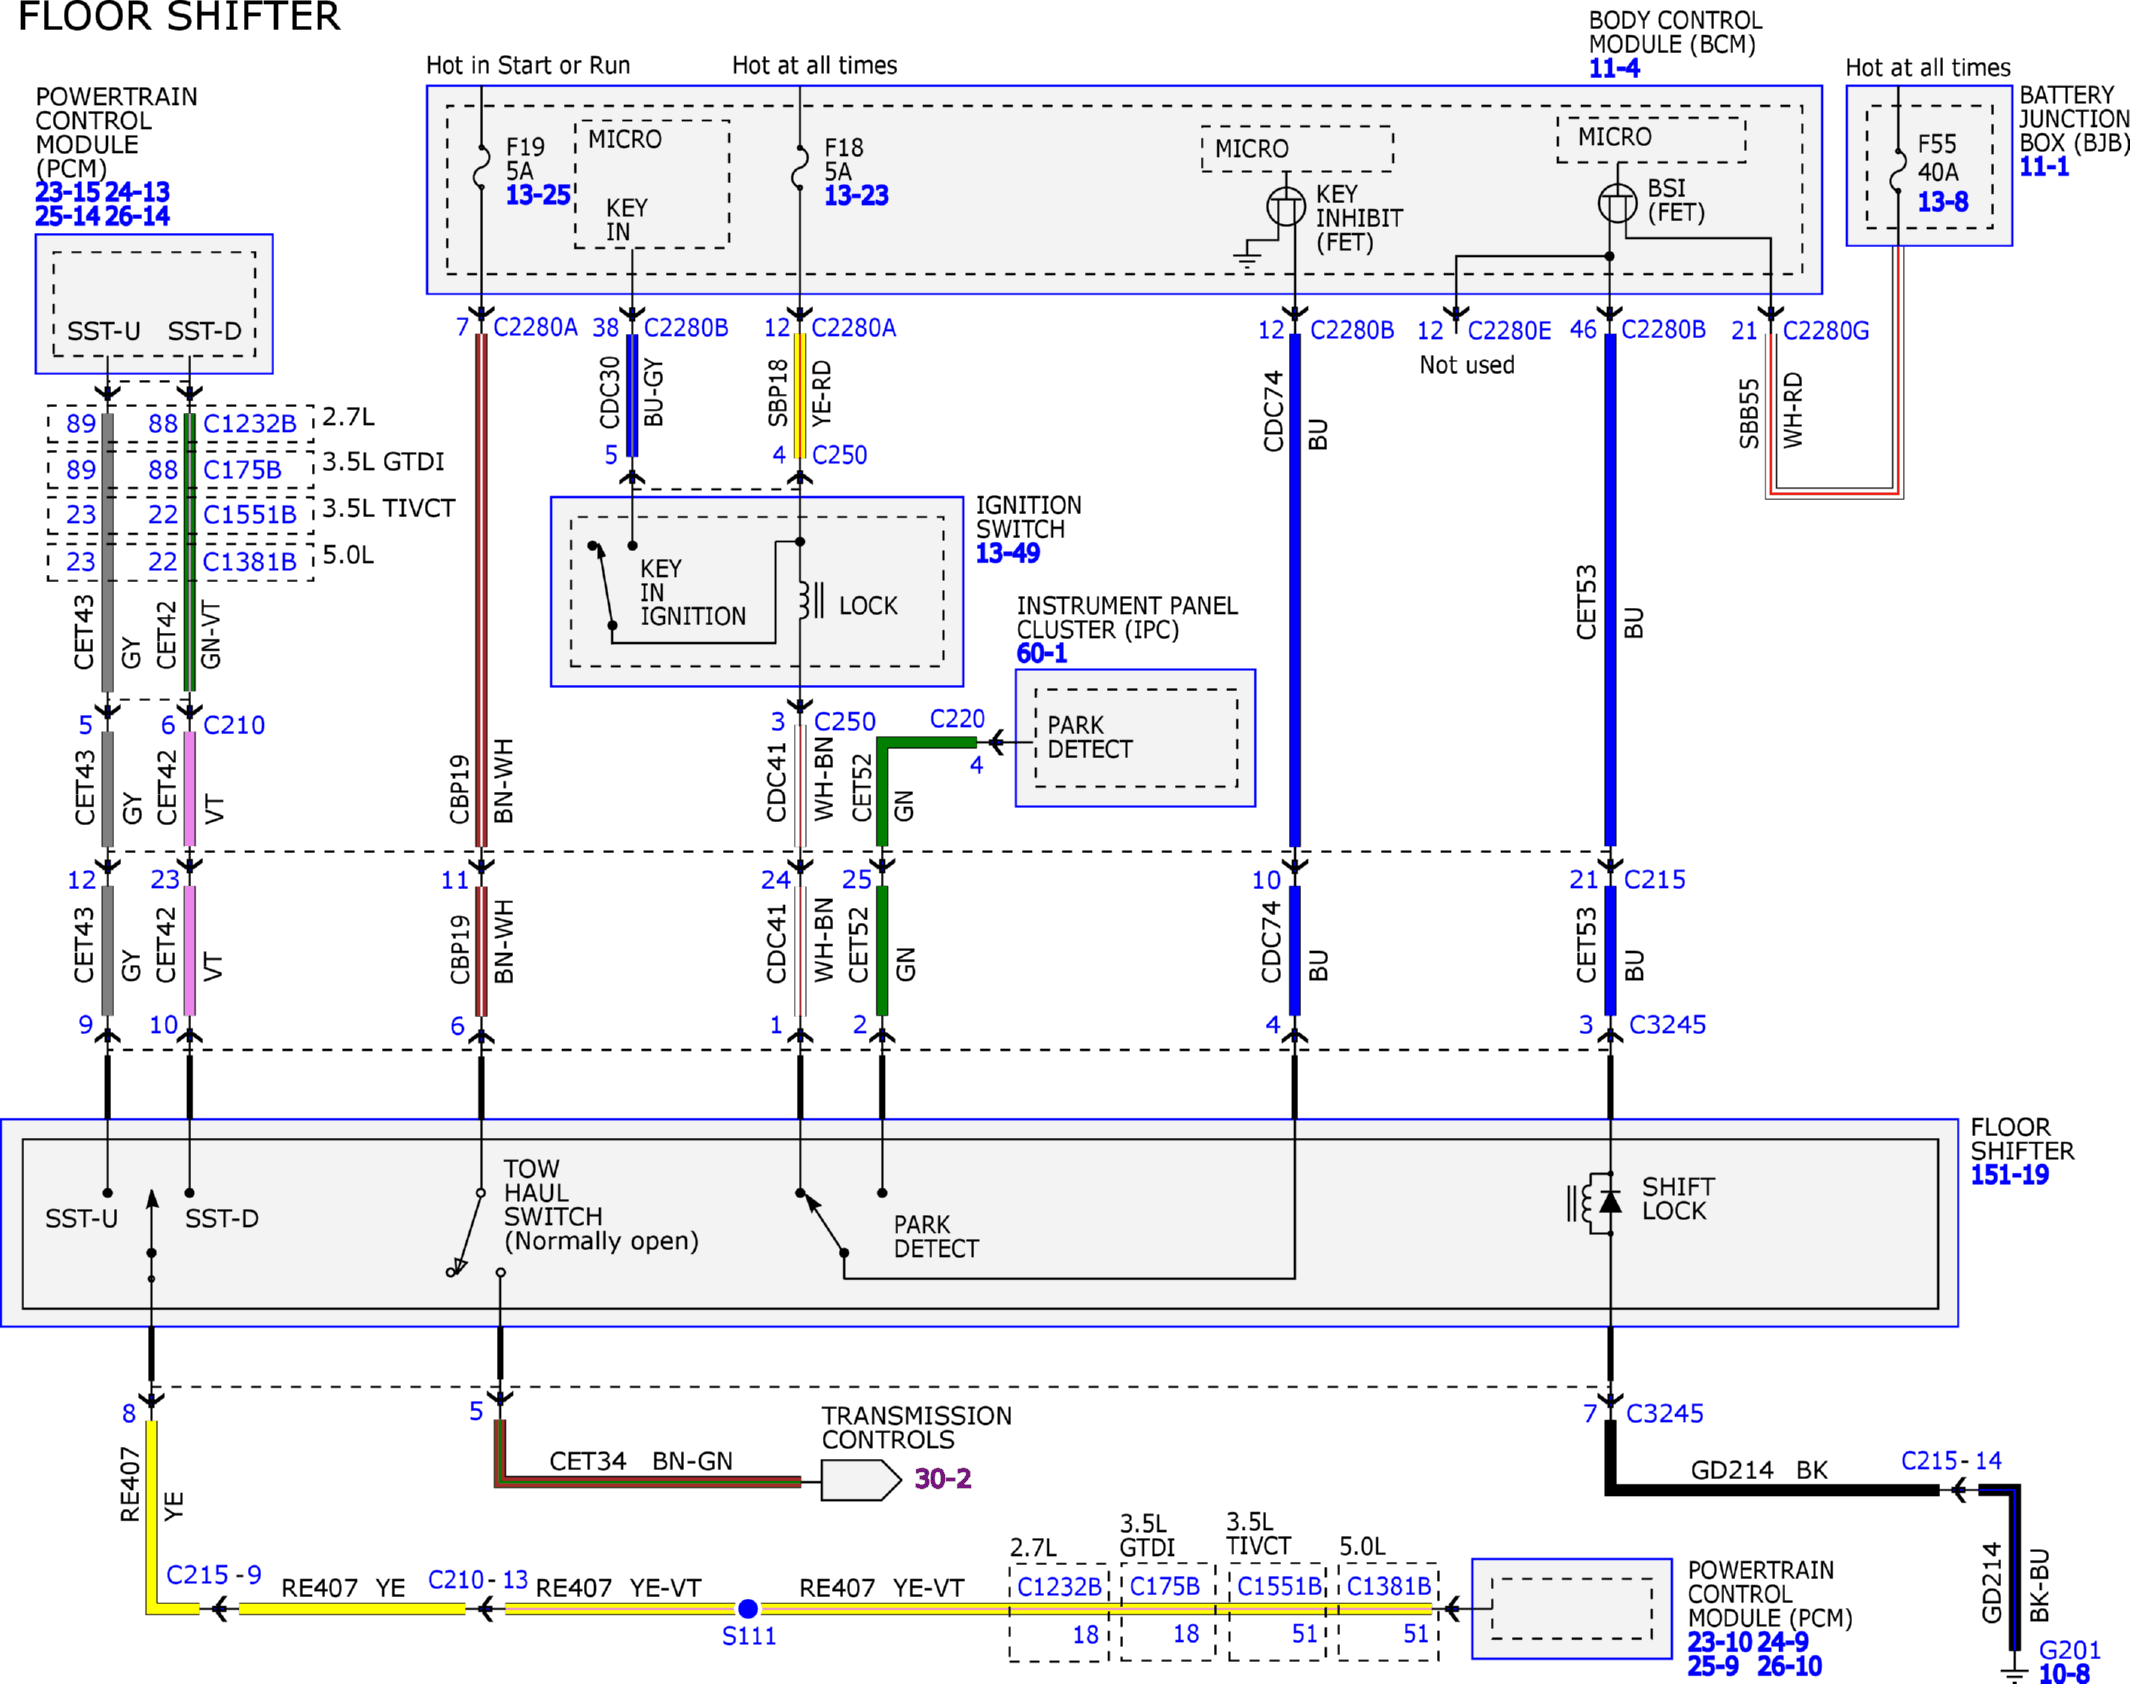The width and height of the screenshot is (2130, 1684).
Task: Click the FLOOR SHIFTER title heading
Action: pyautogui.click(x=179, y=17)
